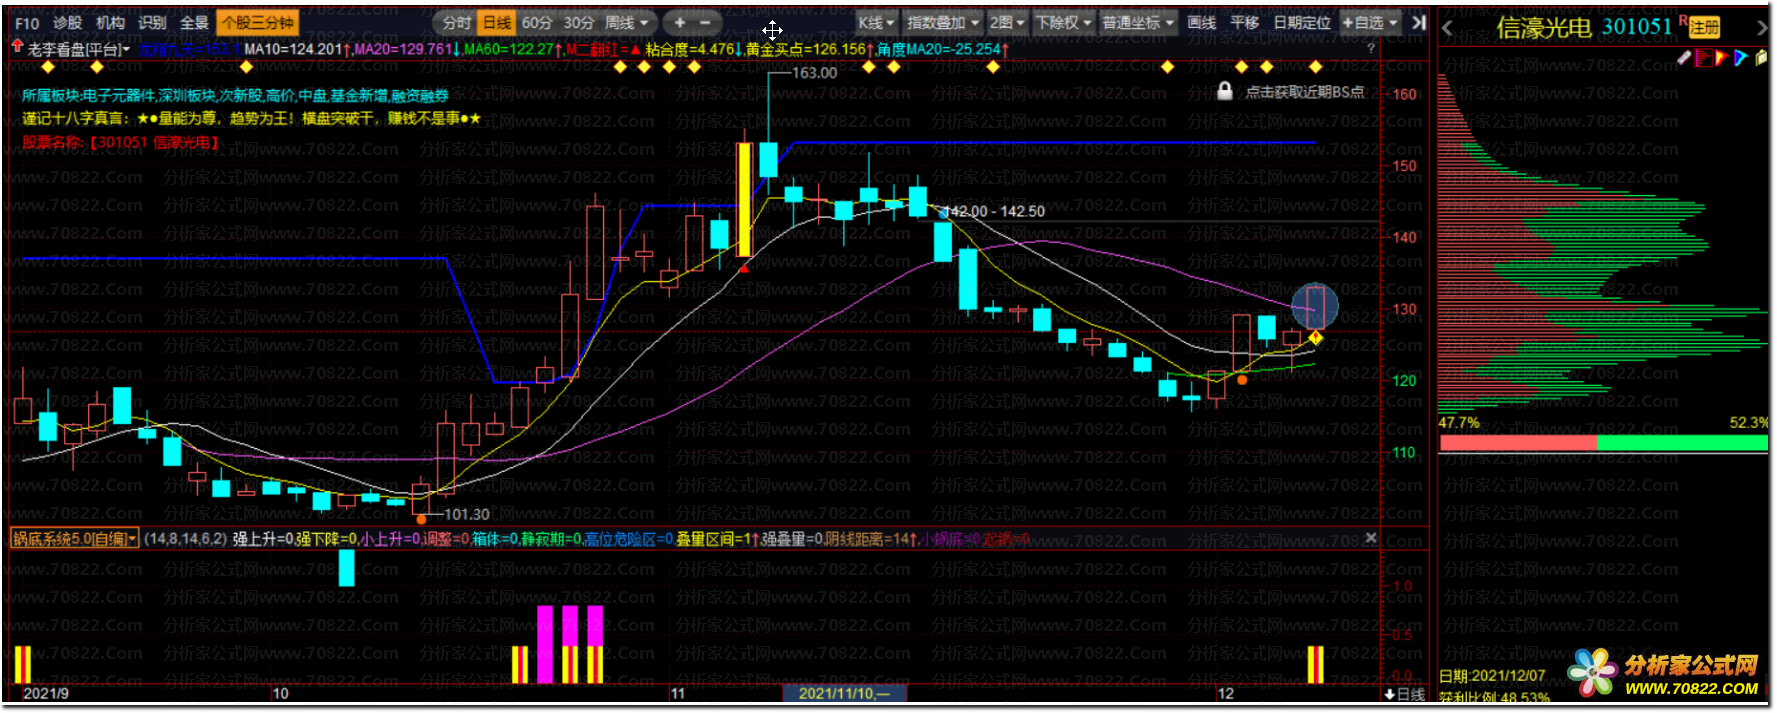Viewport: 1777px width, 713px height.
Task: Click the highlighted last candlestick
Action: [1315, 307]
